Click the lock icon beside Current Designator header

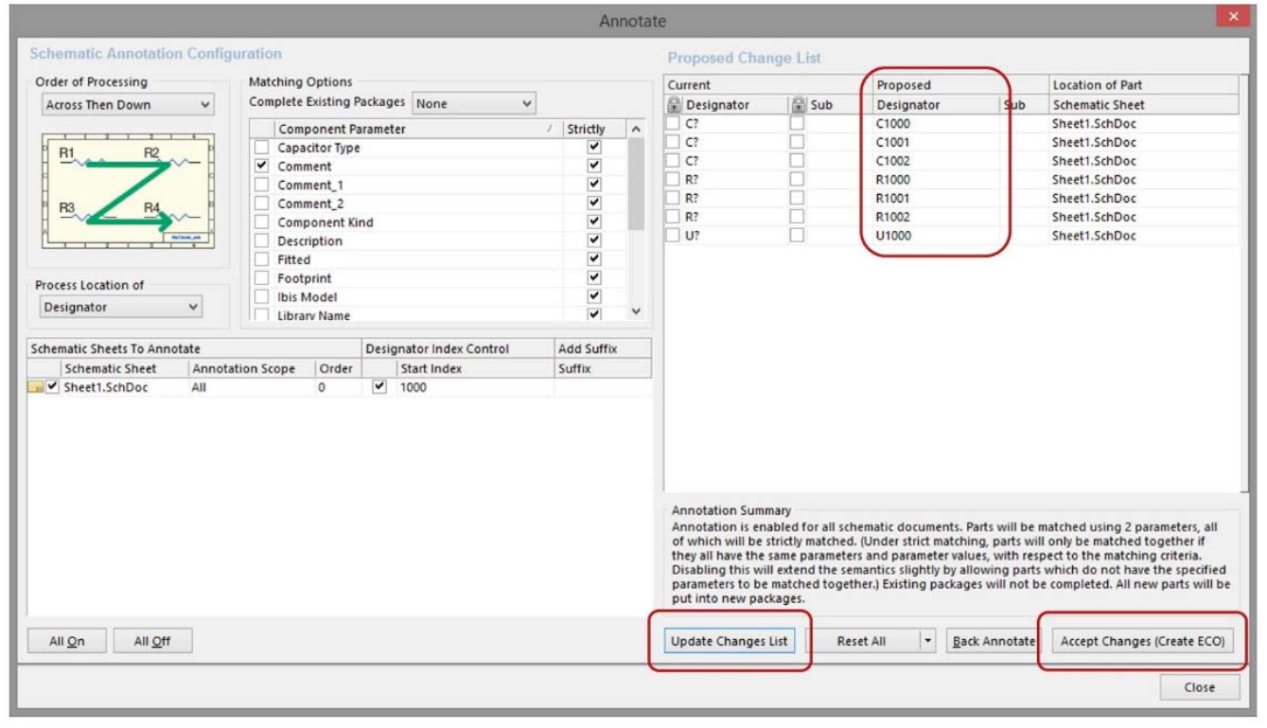674,105
